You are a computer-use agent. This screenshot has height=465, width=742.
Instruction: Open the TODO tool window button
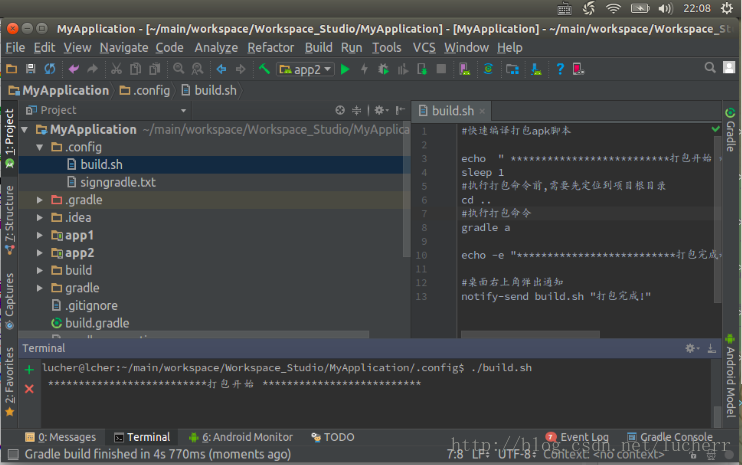pos(333,437)
